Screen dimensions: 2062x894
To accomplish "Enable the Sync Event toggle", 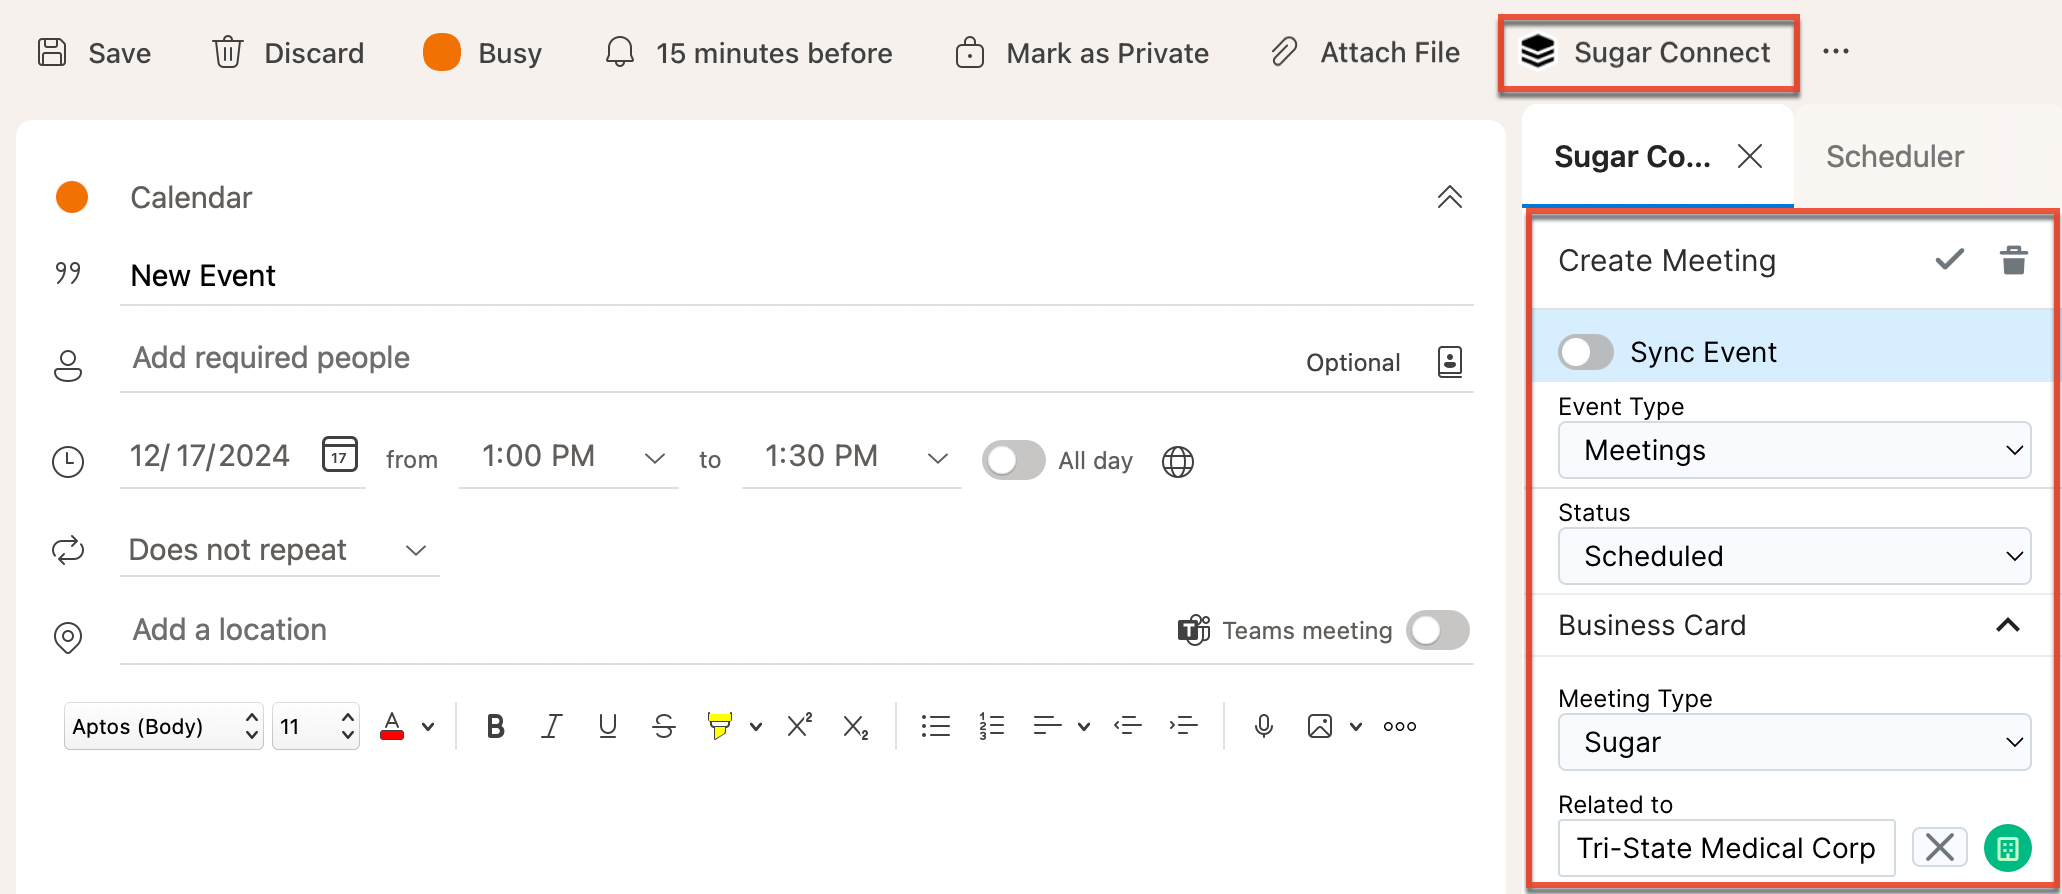I will 1585,352.
